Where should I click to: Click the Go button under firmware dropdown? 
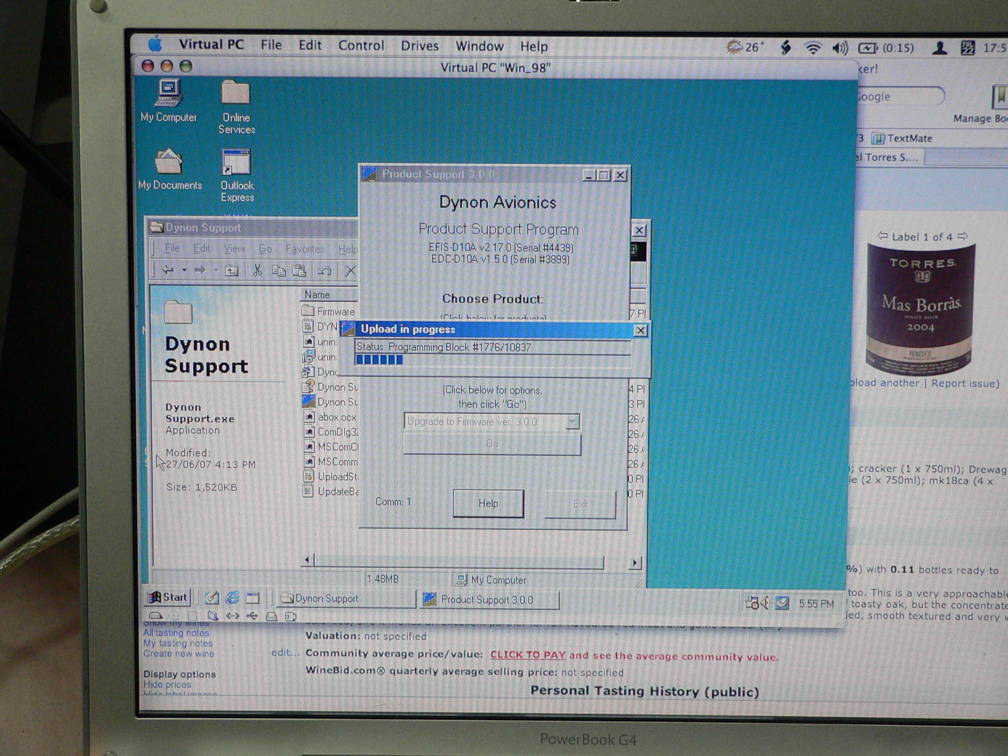492,444
